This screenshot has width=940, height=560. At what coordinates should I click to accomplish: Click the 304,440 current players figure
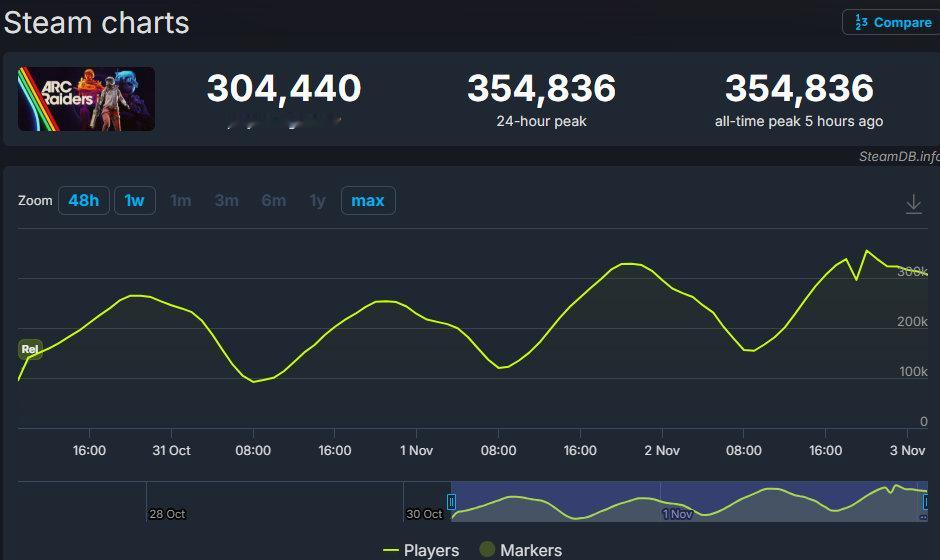(284, 88)
